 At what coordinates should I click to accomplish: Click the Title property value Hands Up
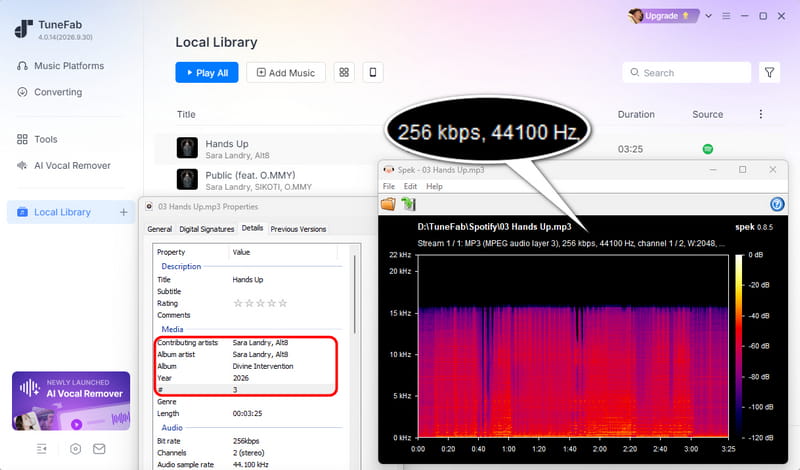pyautogui.click(x=248, y=280)
